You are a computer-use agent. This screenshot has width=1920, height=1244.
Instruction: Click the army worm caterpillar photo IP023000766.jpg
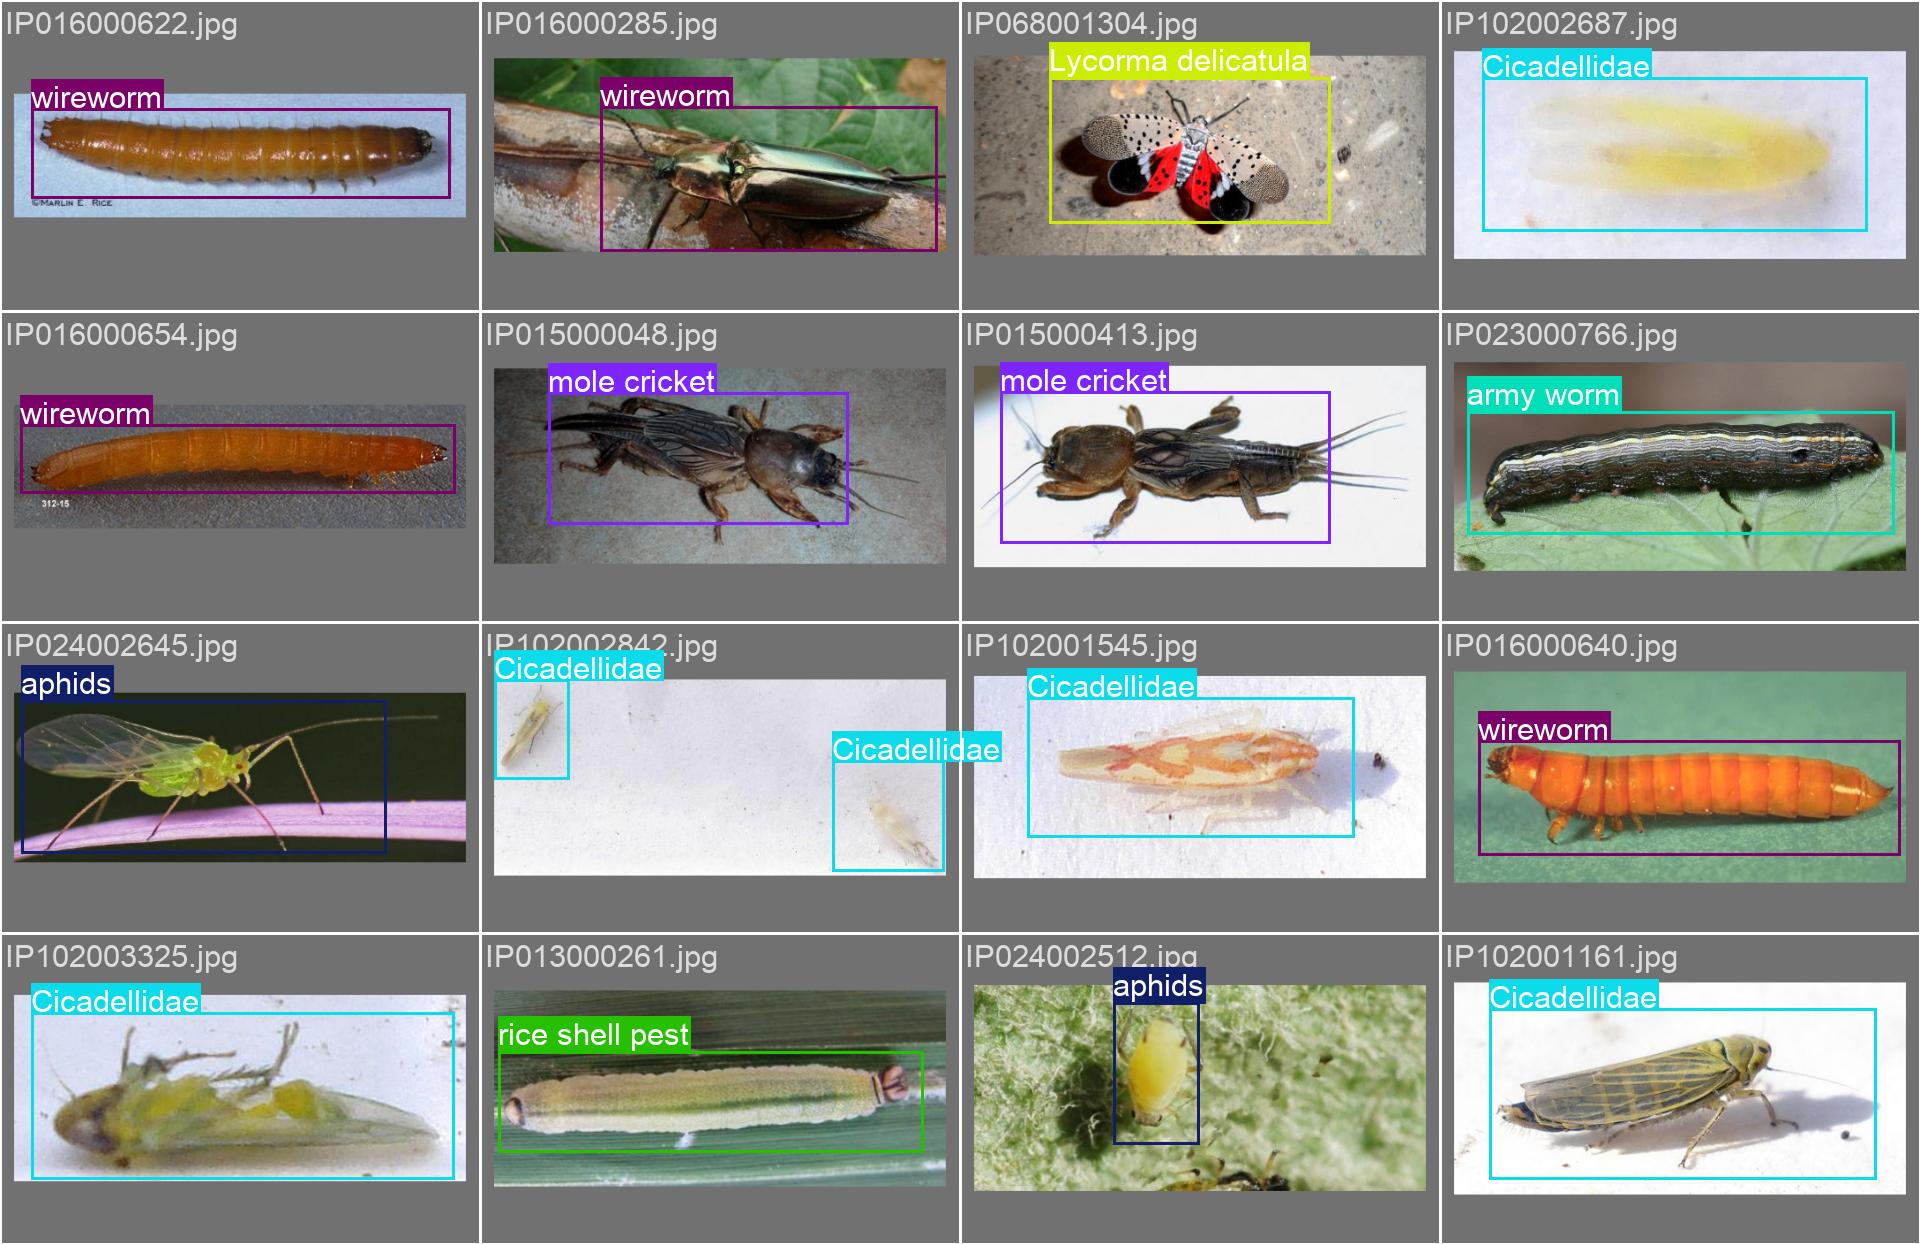1680,466
